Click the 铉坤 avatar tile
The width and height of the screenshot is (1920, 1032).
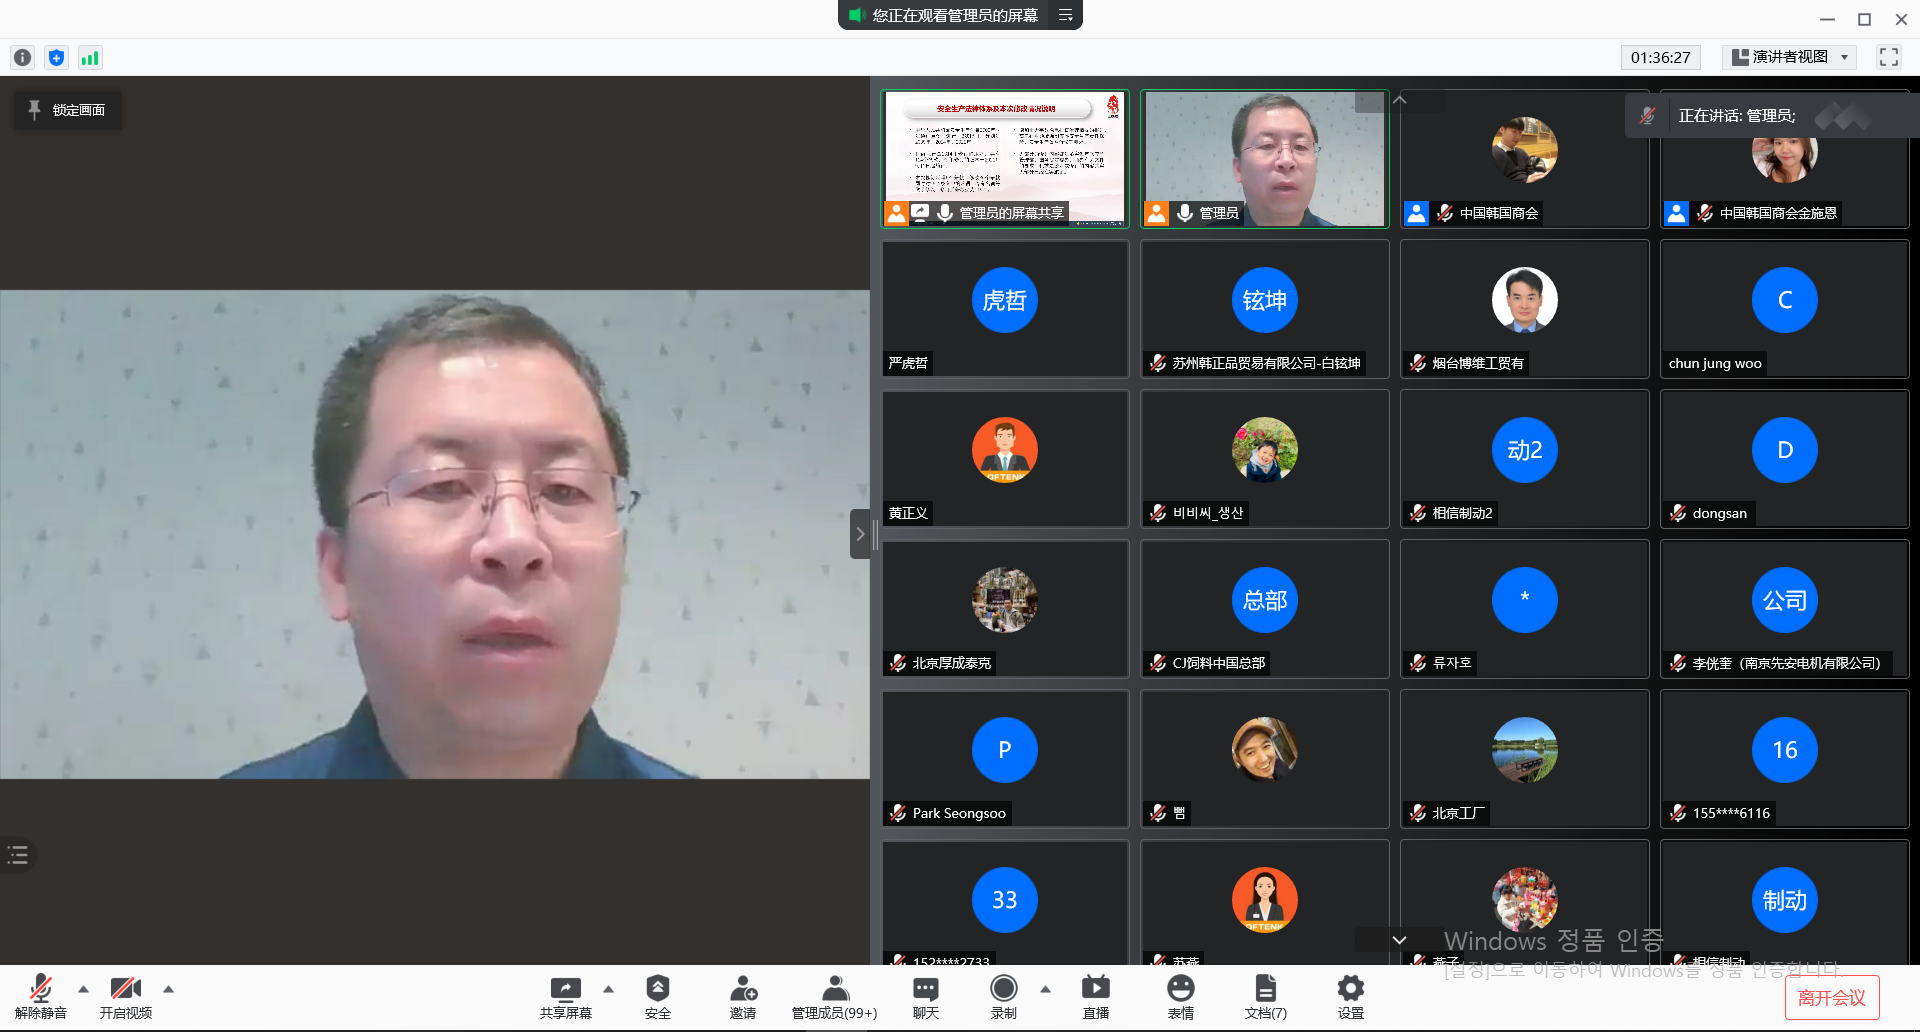(1265, 300)
